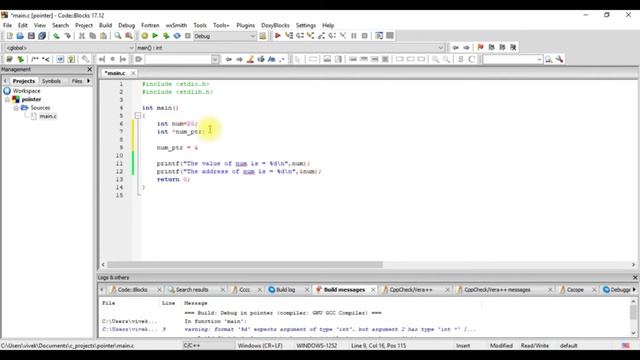Build and run the project
Screen dimensions: 640x360
pyautogui.click(x=166, y=36)
